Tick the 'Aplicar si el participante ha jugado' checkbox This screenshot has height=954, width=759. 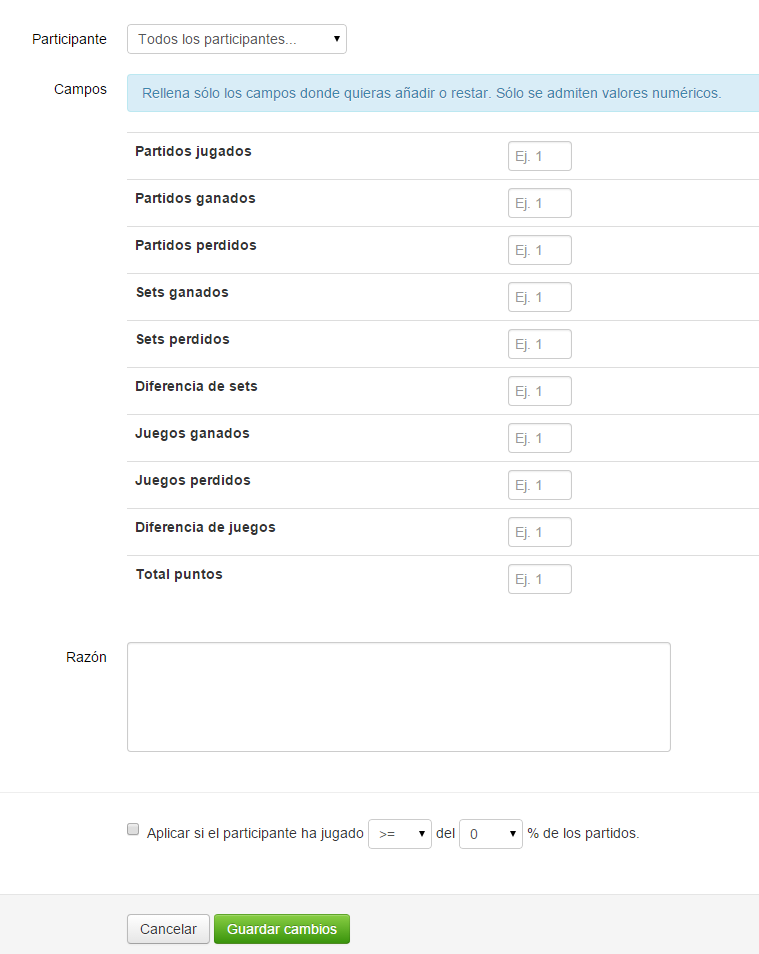[x=133, y=829]
